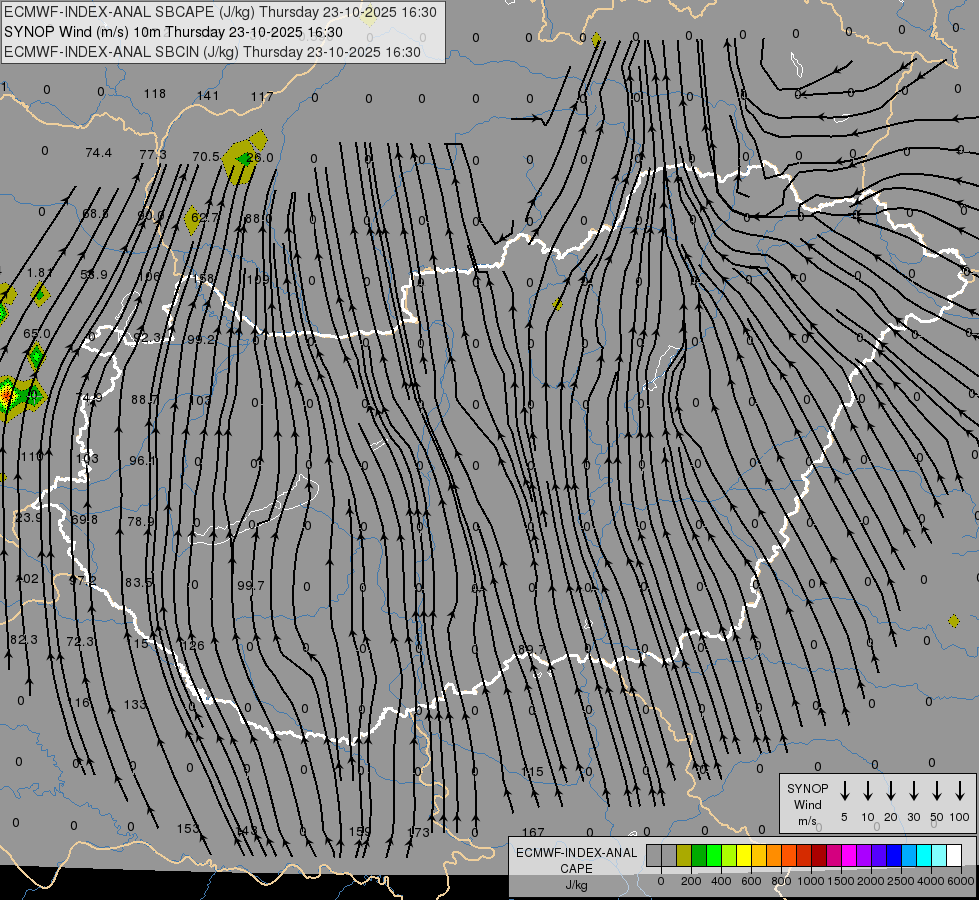Click the map value 69.8
Image resolution: width=979 pixels, height=900 pixels.
(x=84, y=520)
